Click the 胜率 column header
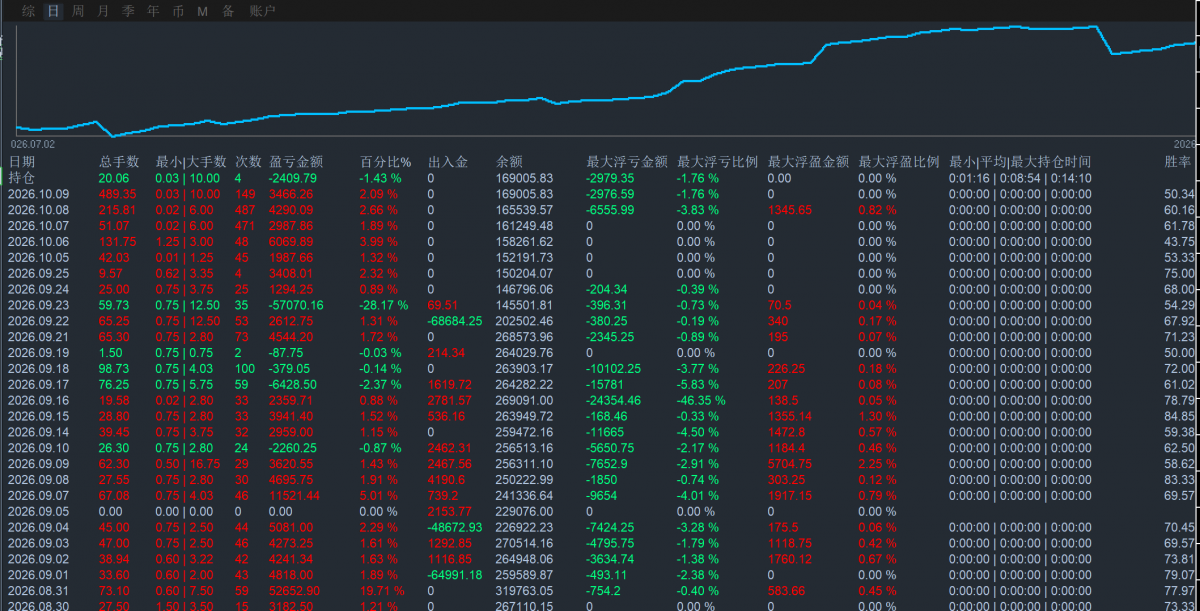The height and width of the screenshot is (611, 1200). (x=1178, y=161)
